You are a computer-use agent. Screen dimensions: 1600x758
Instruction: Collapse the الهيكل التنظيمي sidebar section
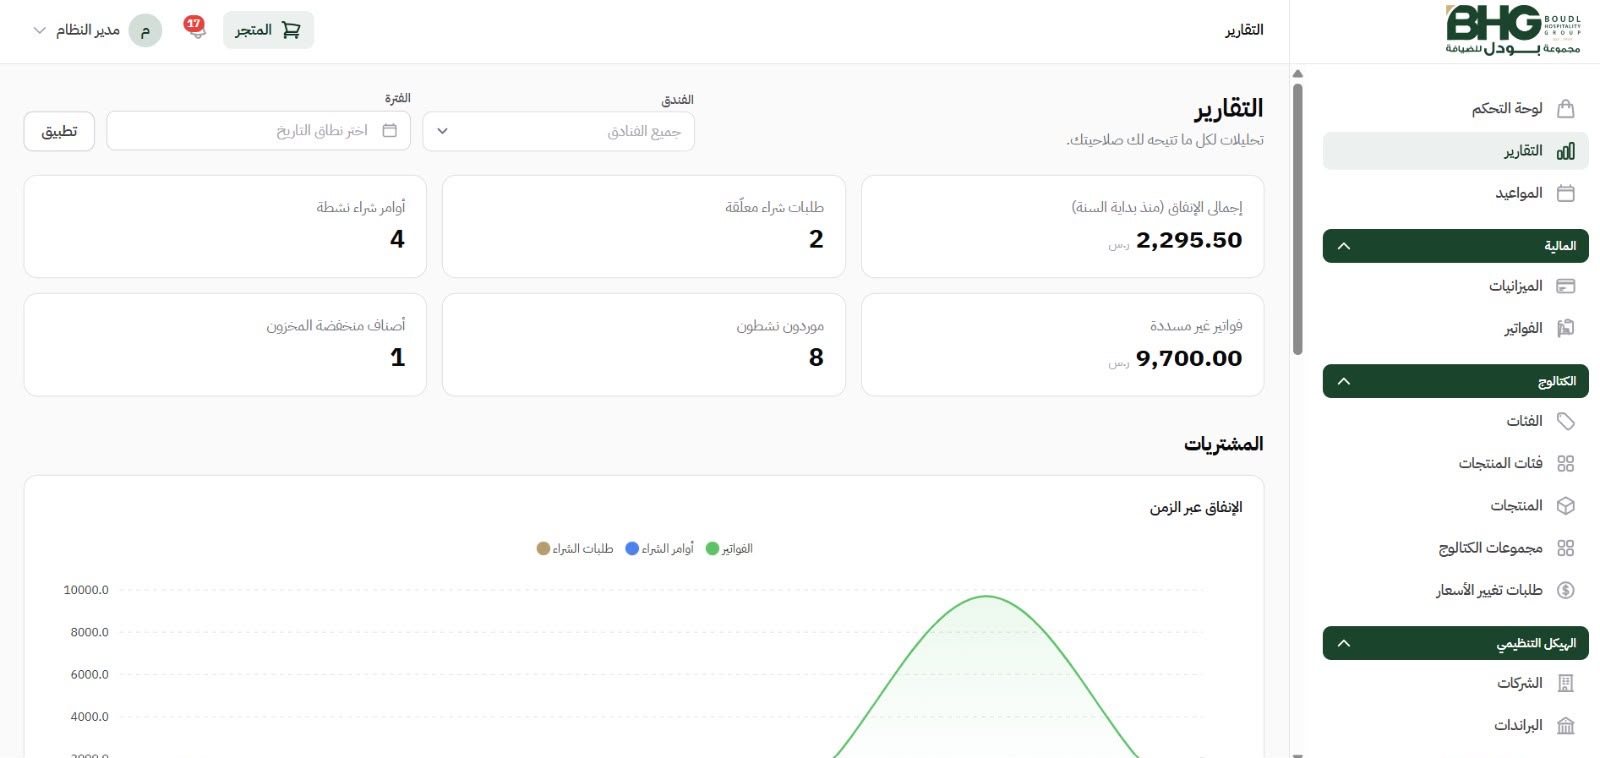pyautogui.click(x=1455, y=643)
